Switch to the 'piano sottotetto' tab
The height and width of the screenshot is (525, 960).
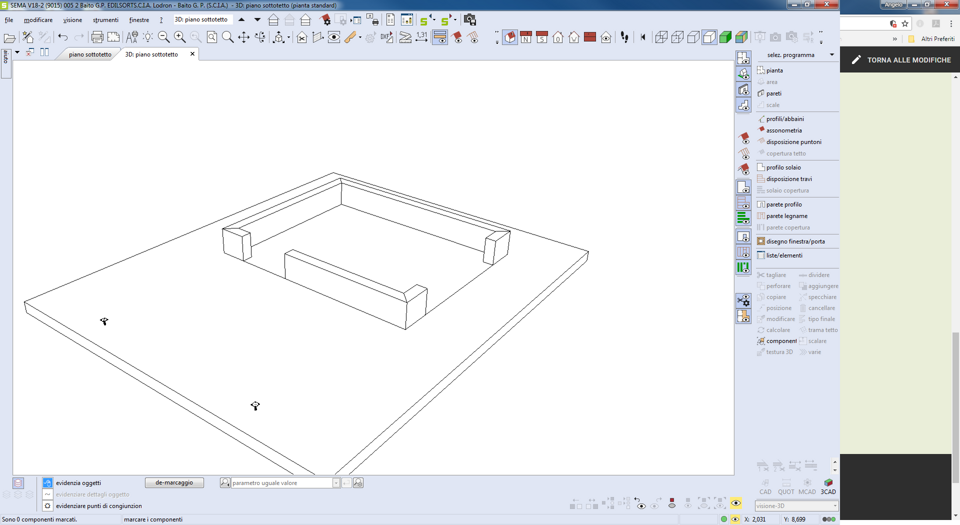pos(90,55)
